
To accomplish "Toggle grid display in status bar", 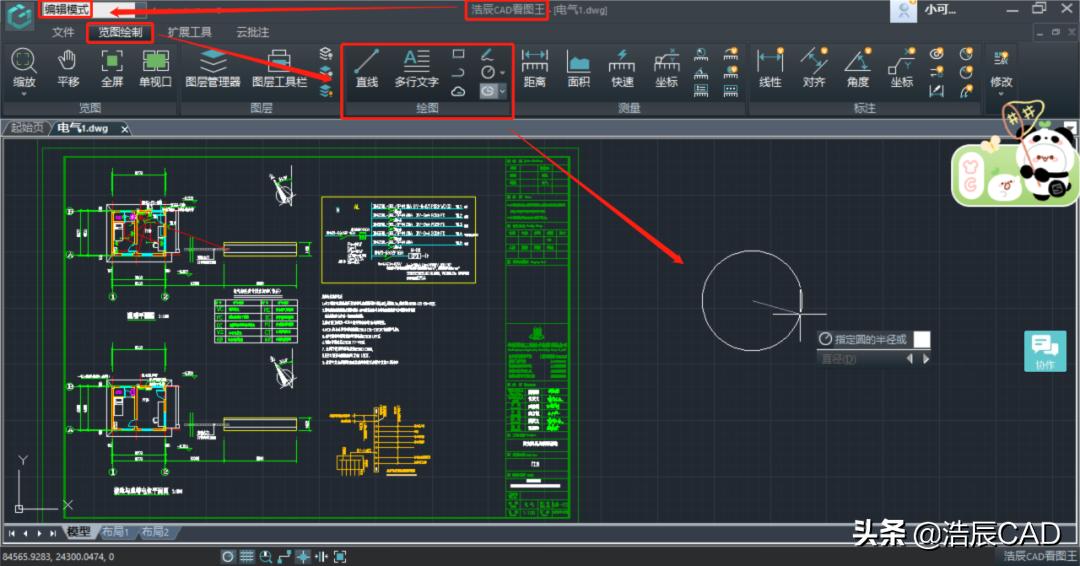I will pyautogui.click(x=247, y=556).
